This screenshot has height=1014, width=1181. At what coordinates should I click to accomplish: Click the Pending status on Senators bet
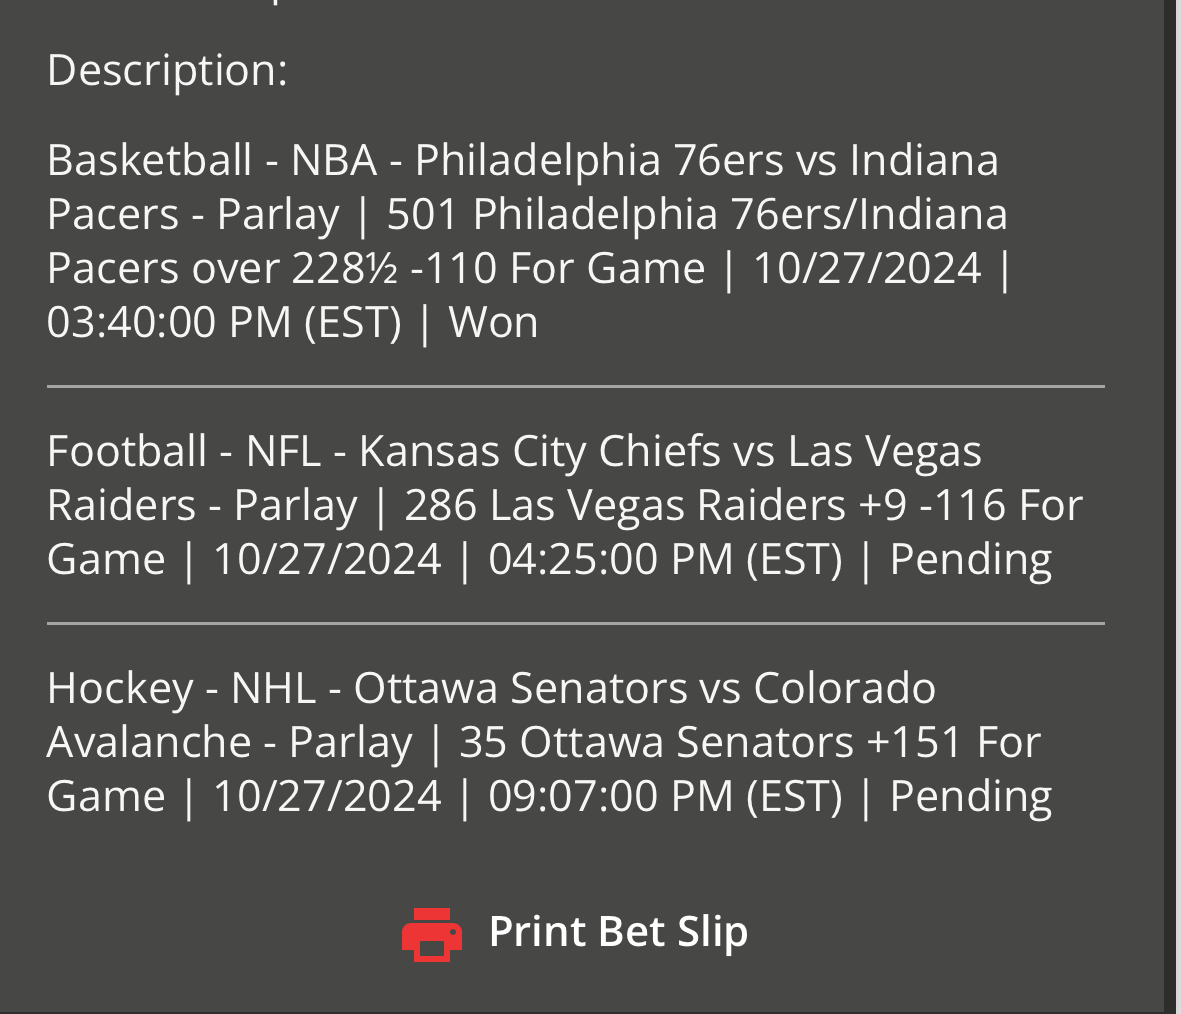click(970, 796)
